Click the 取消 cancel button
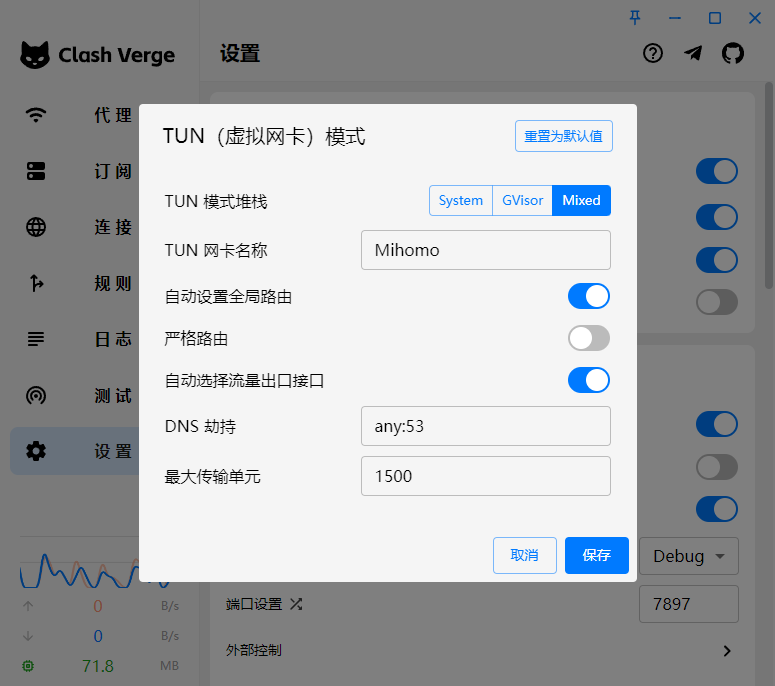The image size is (775, 686). (524, 555)
